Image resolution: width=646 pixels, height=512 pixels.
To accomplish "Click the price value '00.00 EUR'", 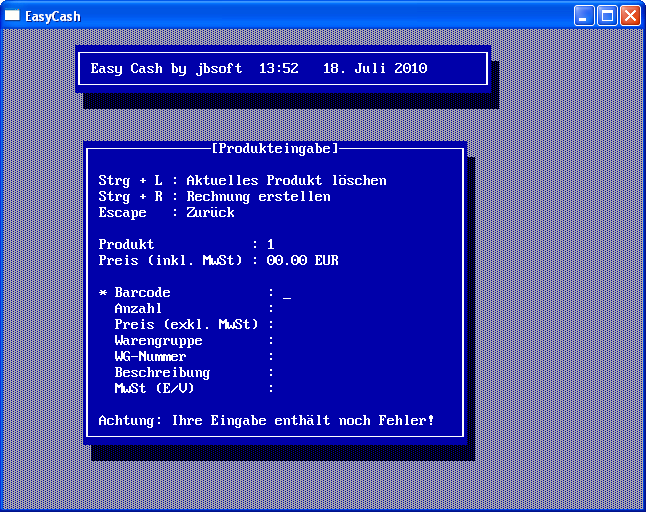I will (302, 261).
